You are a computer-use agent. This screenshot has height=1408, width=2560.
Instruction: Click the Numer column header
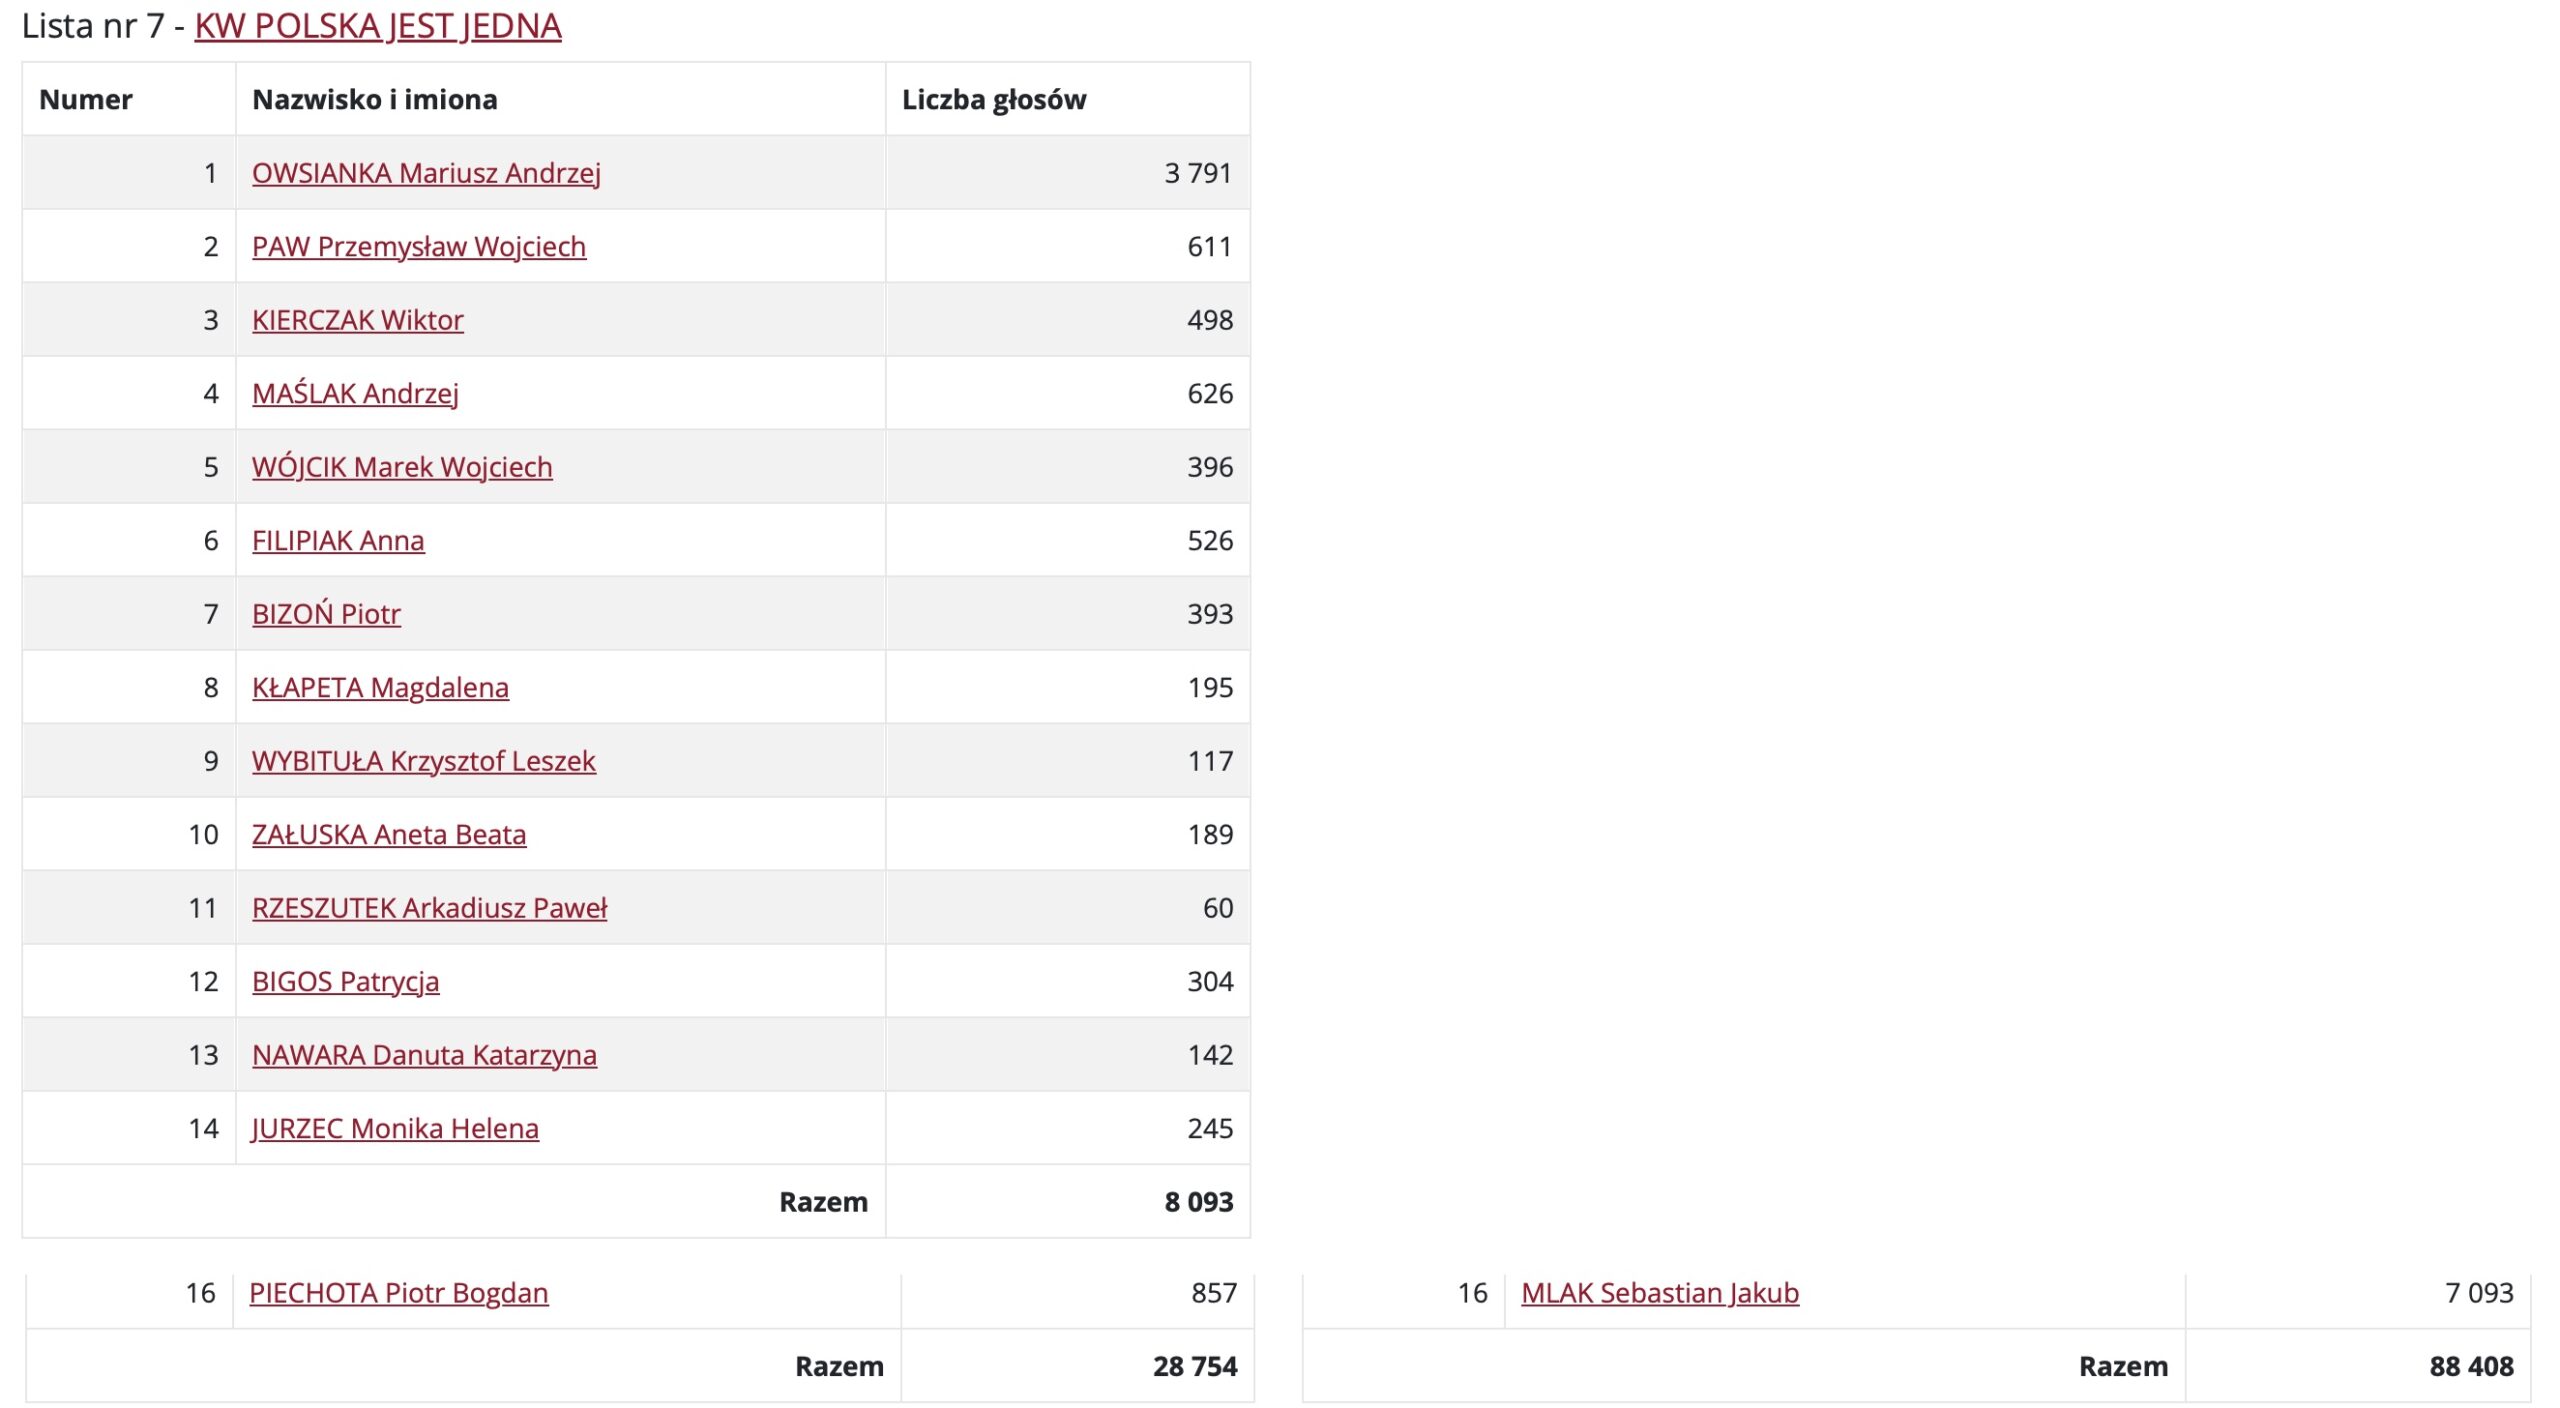[86, 99]
